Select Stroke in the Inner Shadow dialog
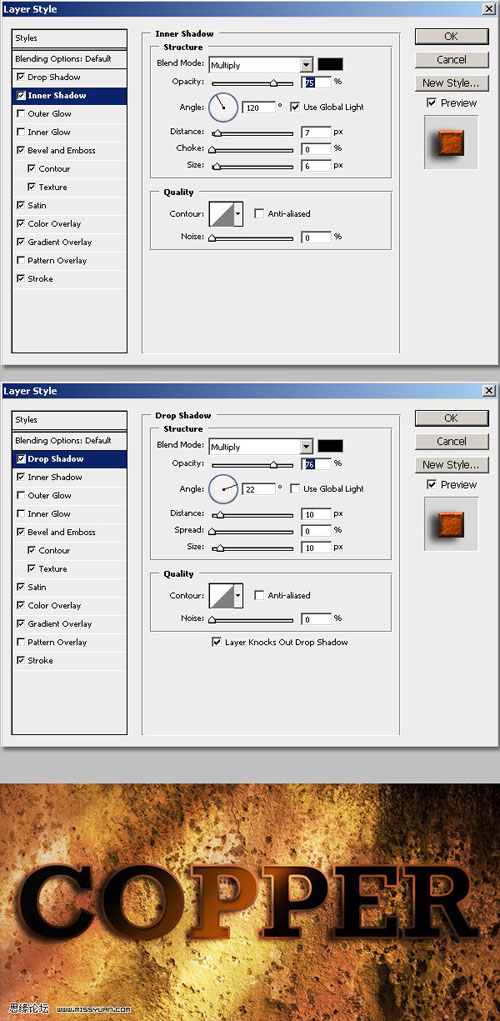This screenshot has height=1021, width=500. pyautogui.click(x=40, y=279)
